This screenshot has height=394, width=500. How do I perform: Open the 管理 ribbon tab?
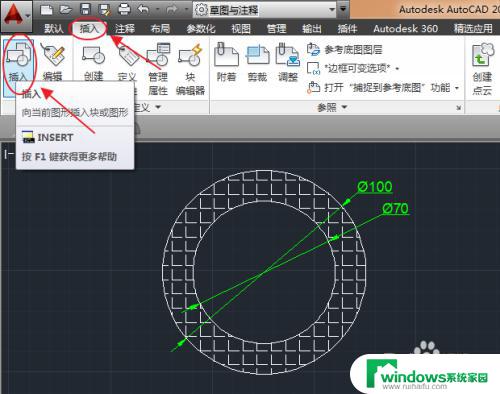(276, 29)
